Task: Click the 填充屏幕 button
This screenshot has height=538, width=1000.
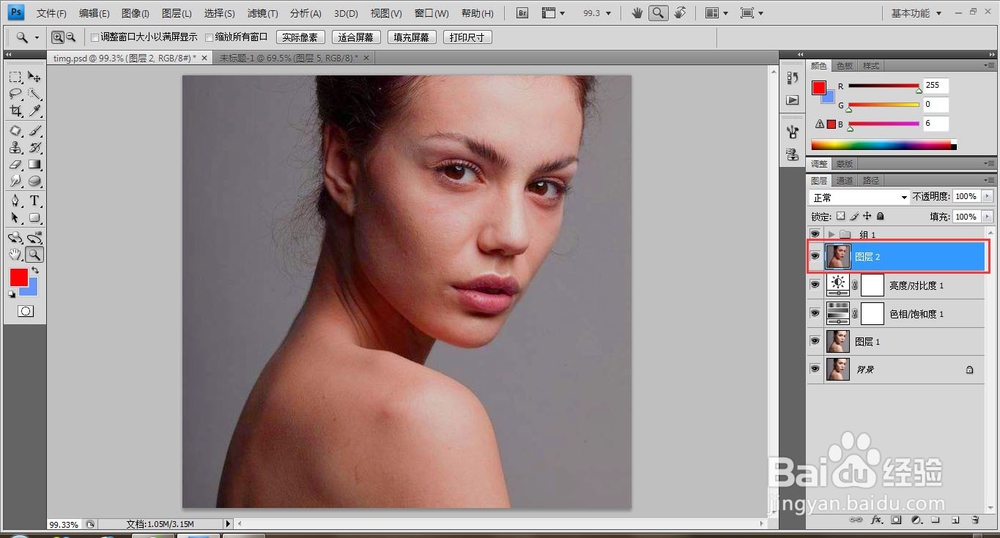Action: click(x=411, y=38)
